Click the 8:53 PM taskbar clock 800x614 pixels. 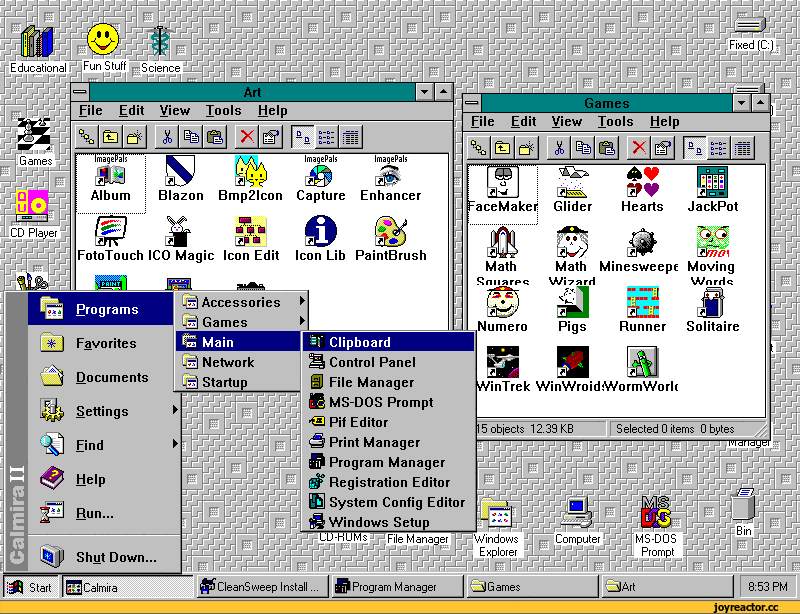(767, 587)
